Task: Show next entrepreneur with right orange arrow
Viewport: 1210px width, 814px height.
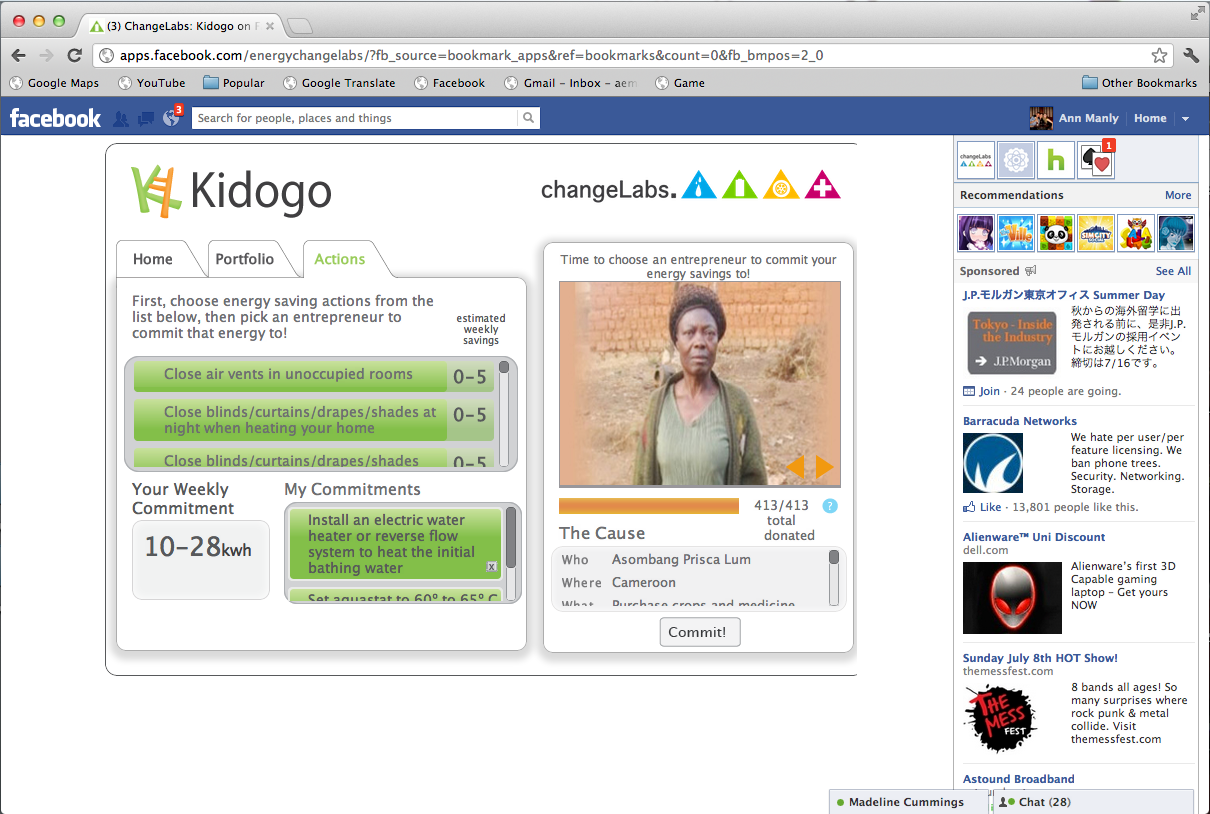Action: coord(824,467)
